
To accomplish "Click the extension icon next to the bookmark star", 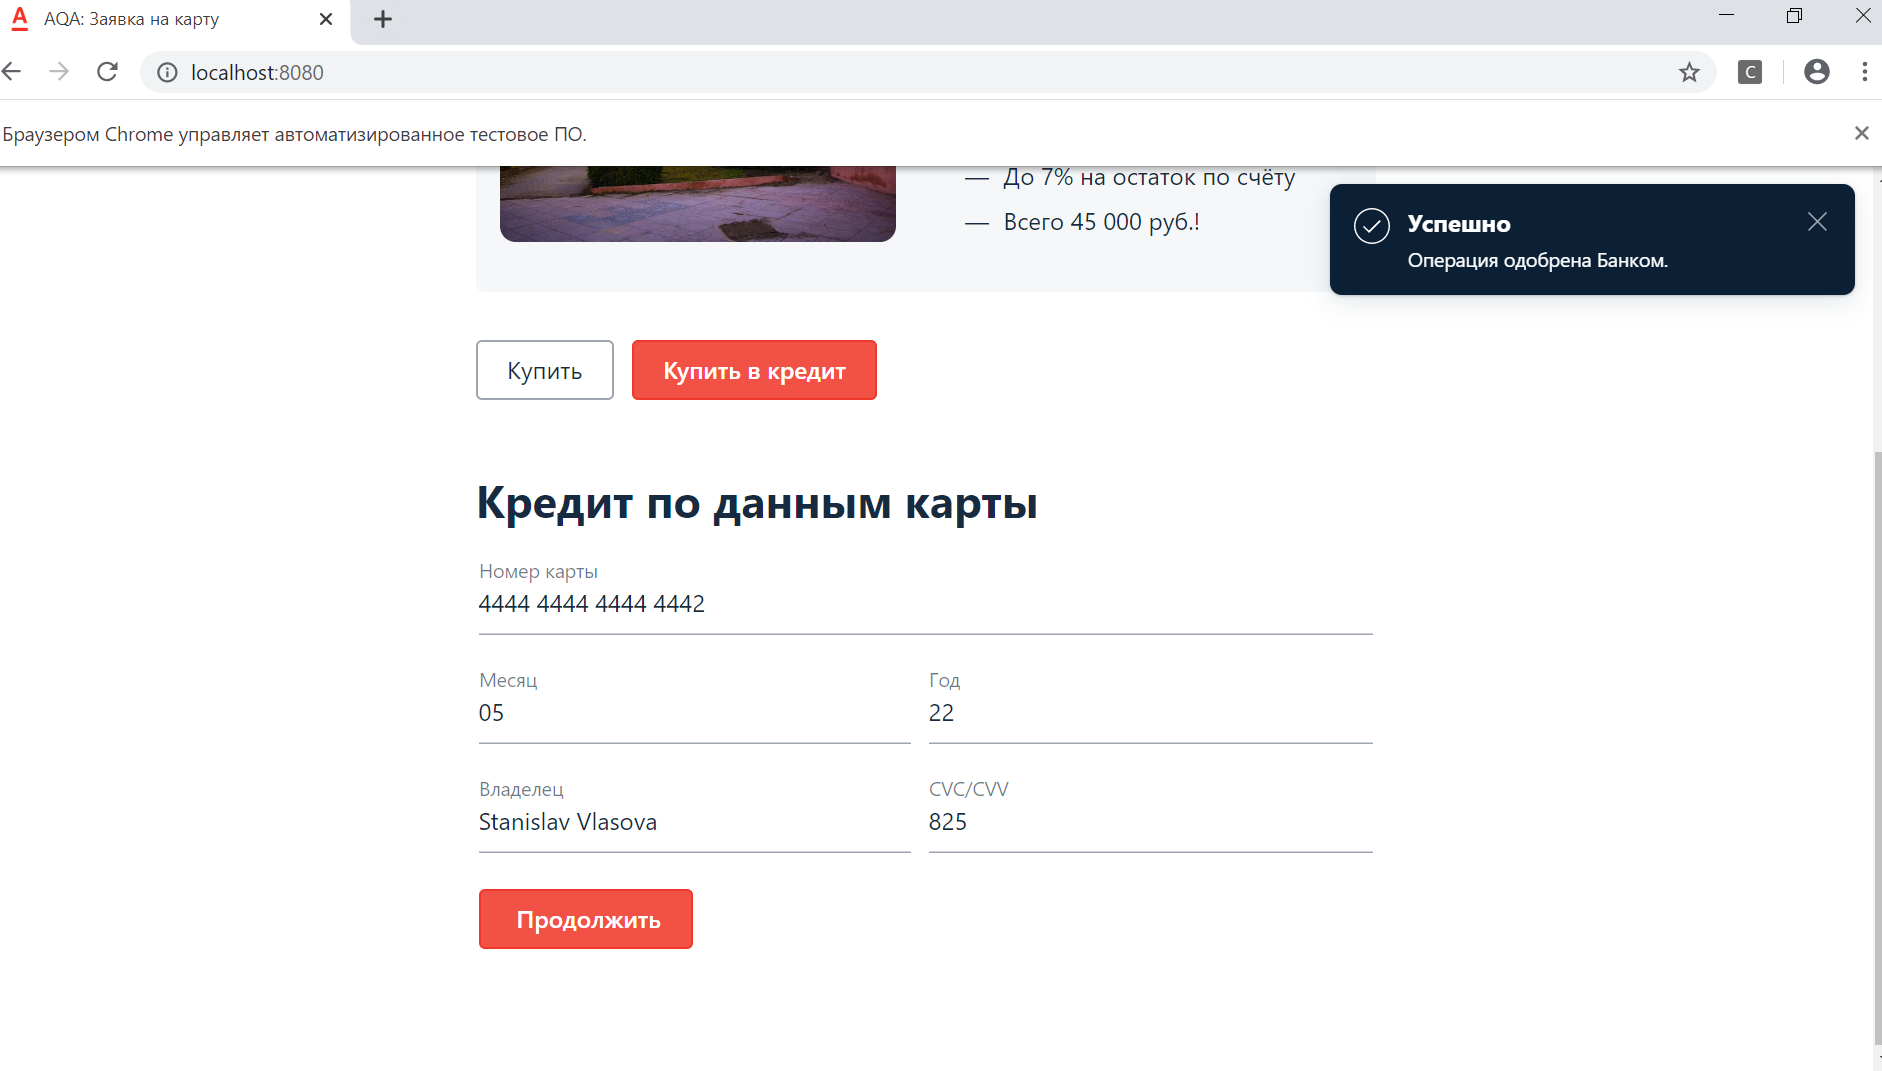I will [x=1749, y=71].
